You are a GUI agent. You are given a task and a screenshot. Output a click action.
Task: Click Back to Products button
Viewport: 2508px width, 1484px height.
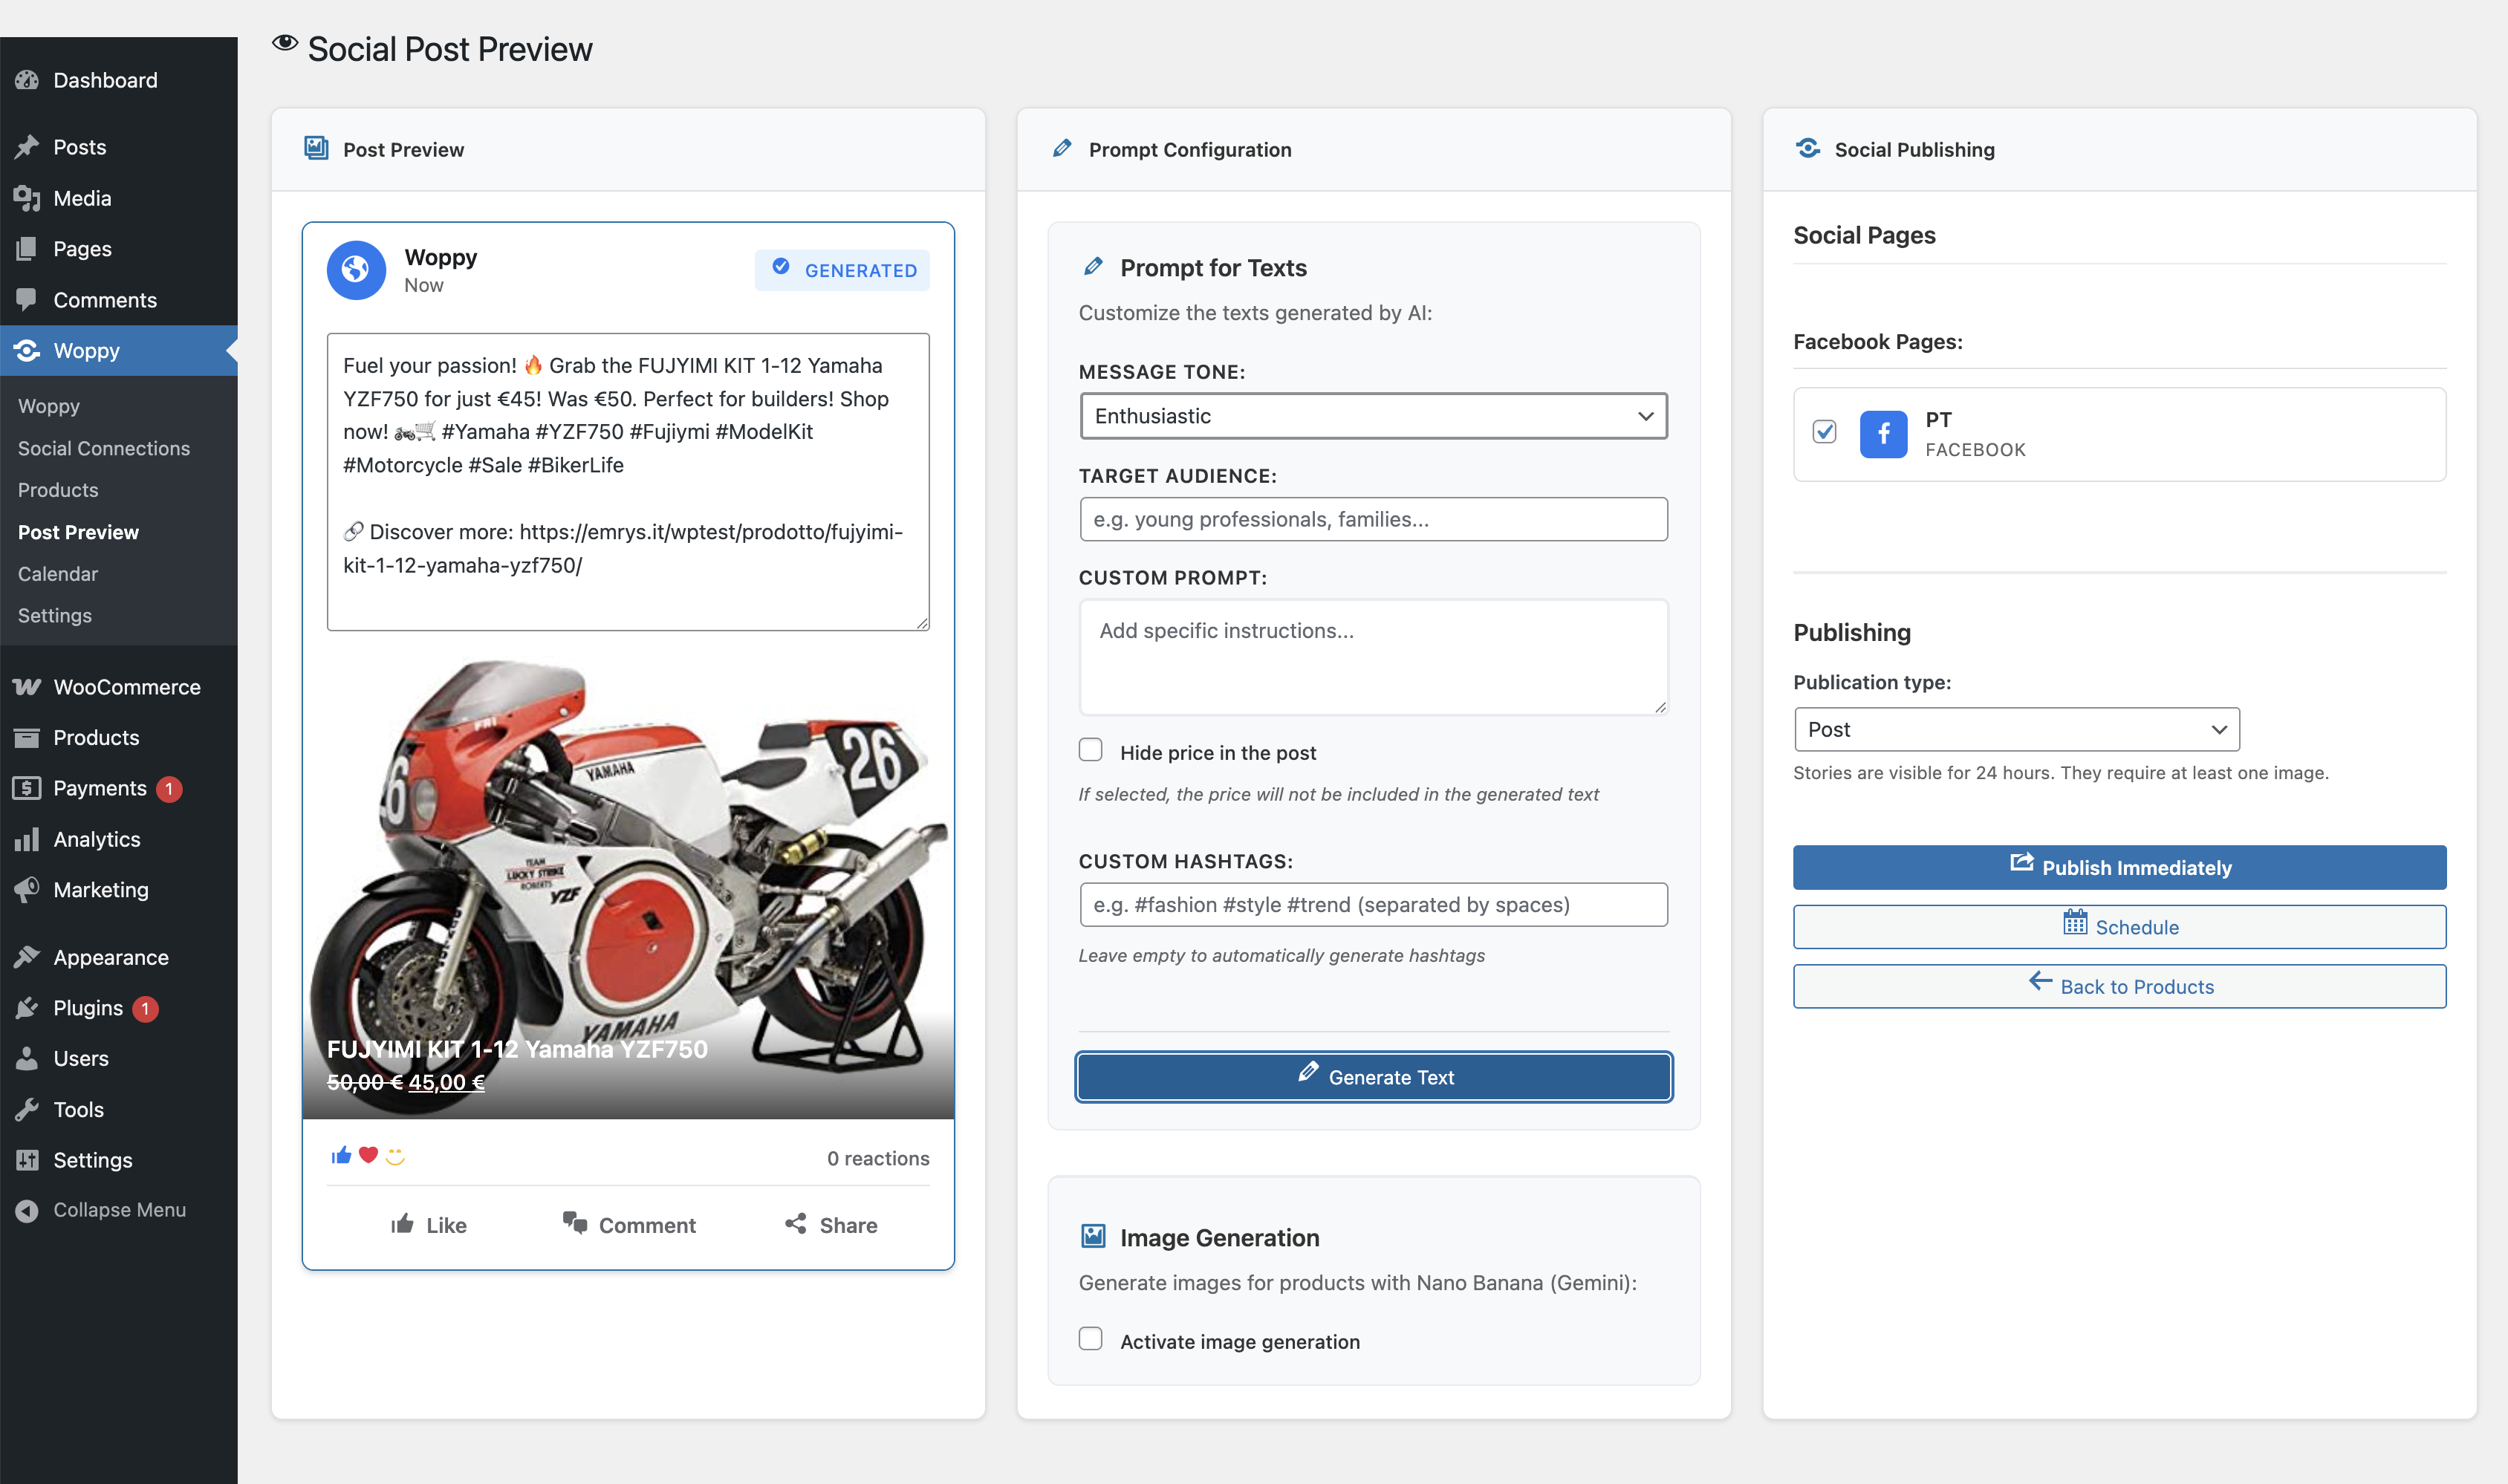[x=2119, y=986]
